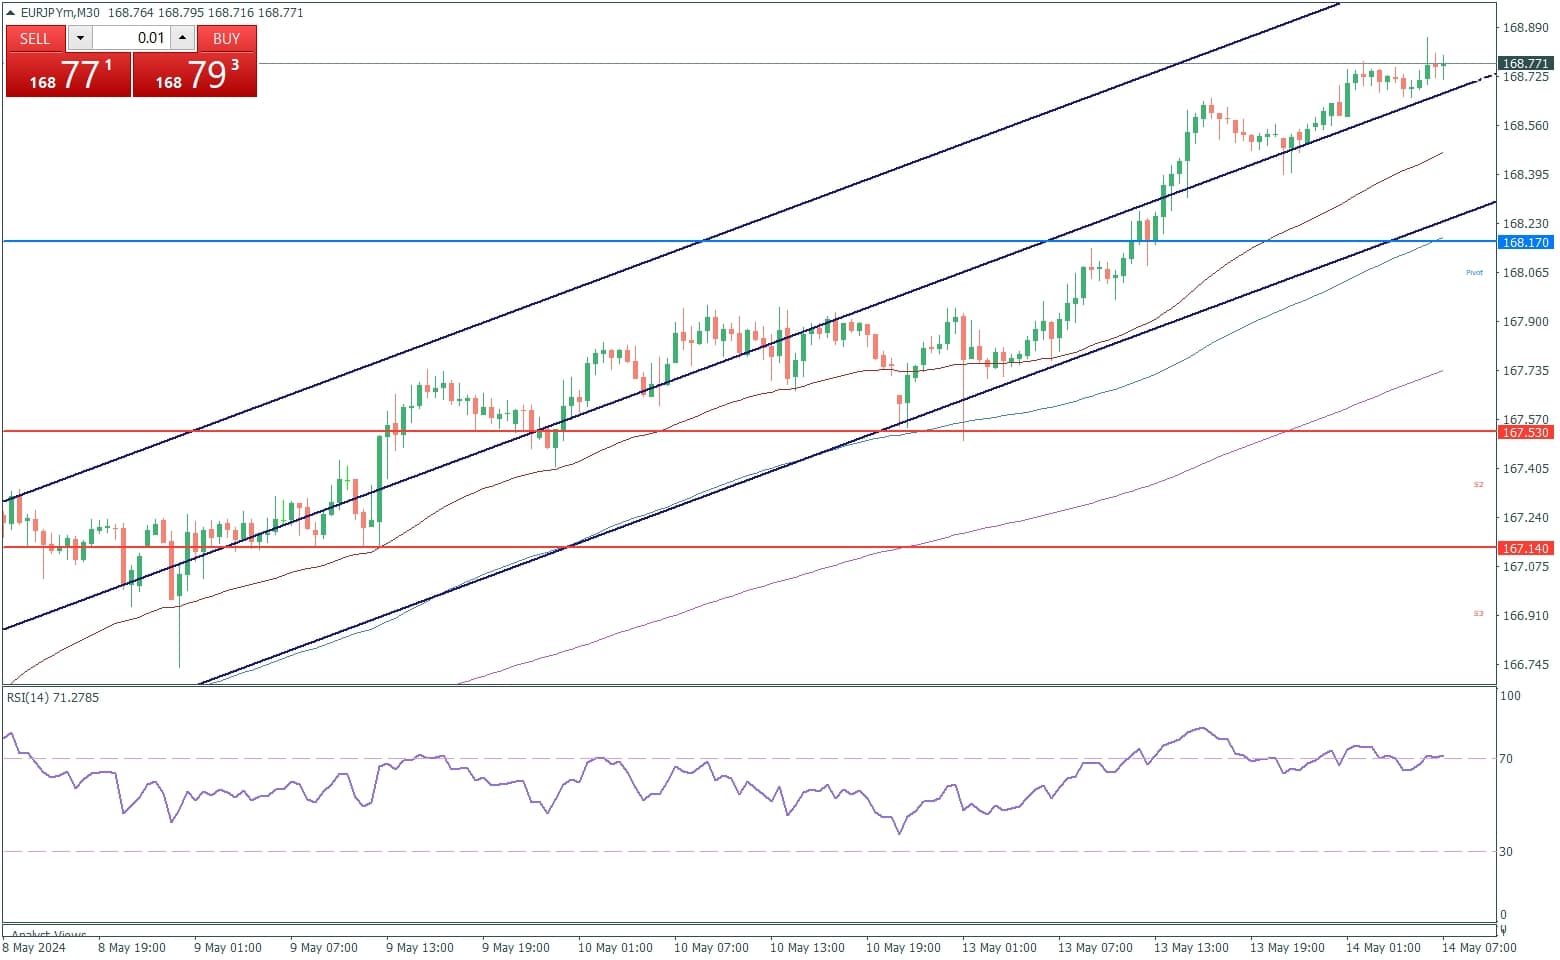Select the EURJPYm,M30 chart title text
The height and width of the screenshot is (960, 1560).
pos(60,13)
